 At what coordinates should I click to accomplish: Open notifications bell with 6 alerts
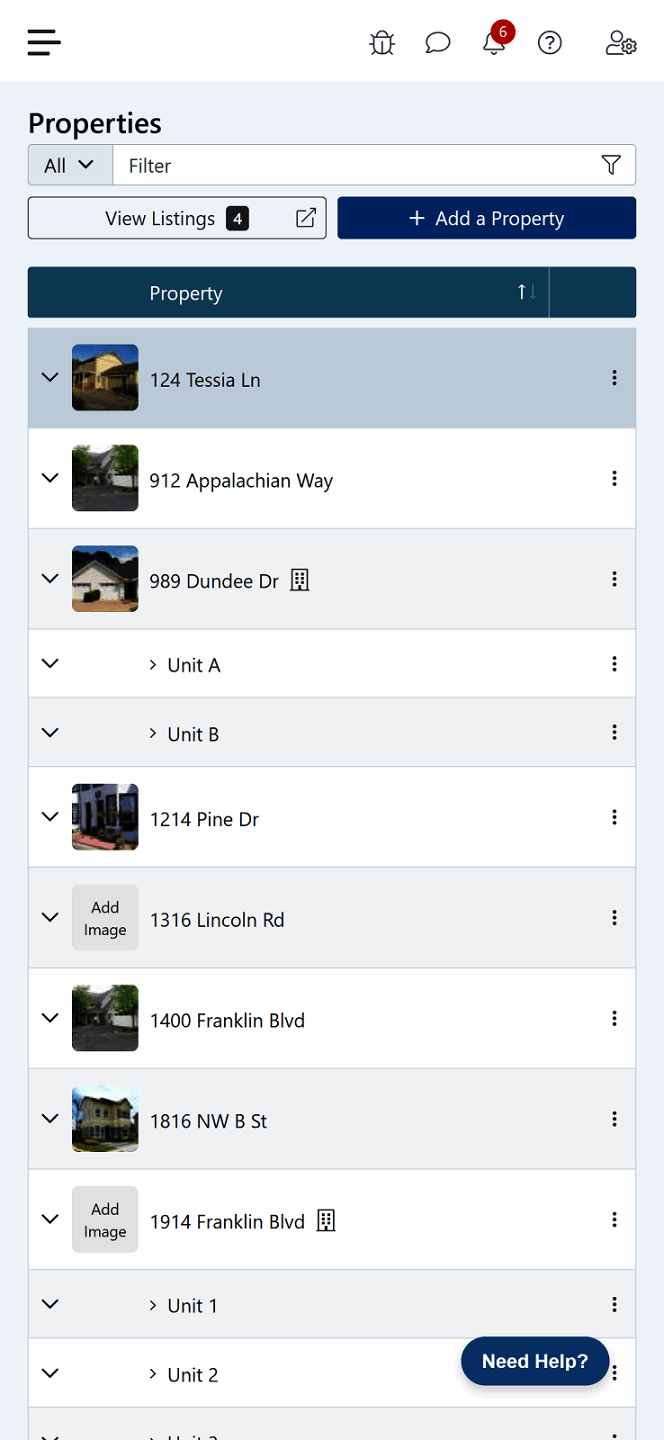click(494, 43)
